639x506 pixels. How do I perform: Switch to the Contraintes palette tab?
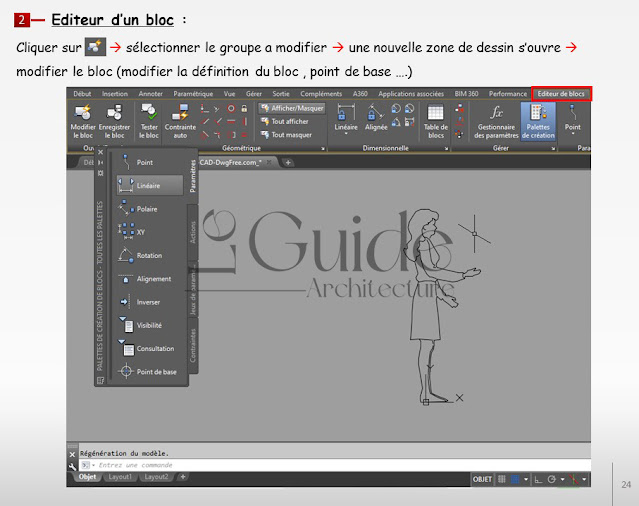(193, 345)
